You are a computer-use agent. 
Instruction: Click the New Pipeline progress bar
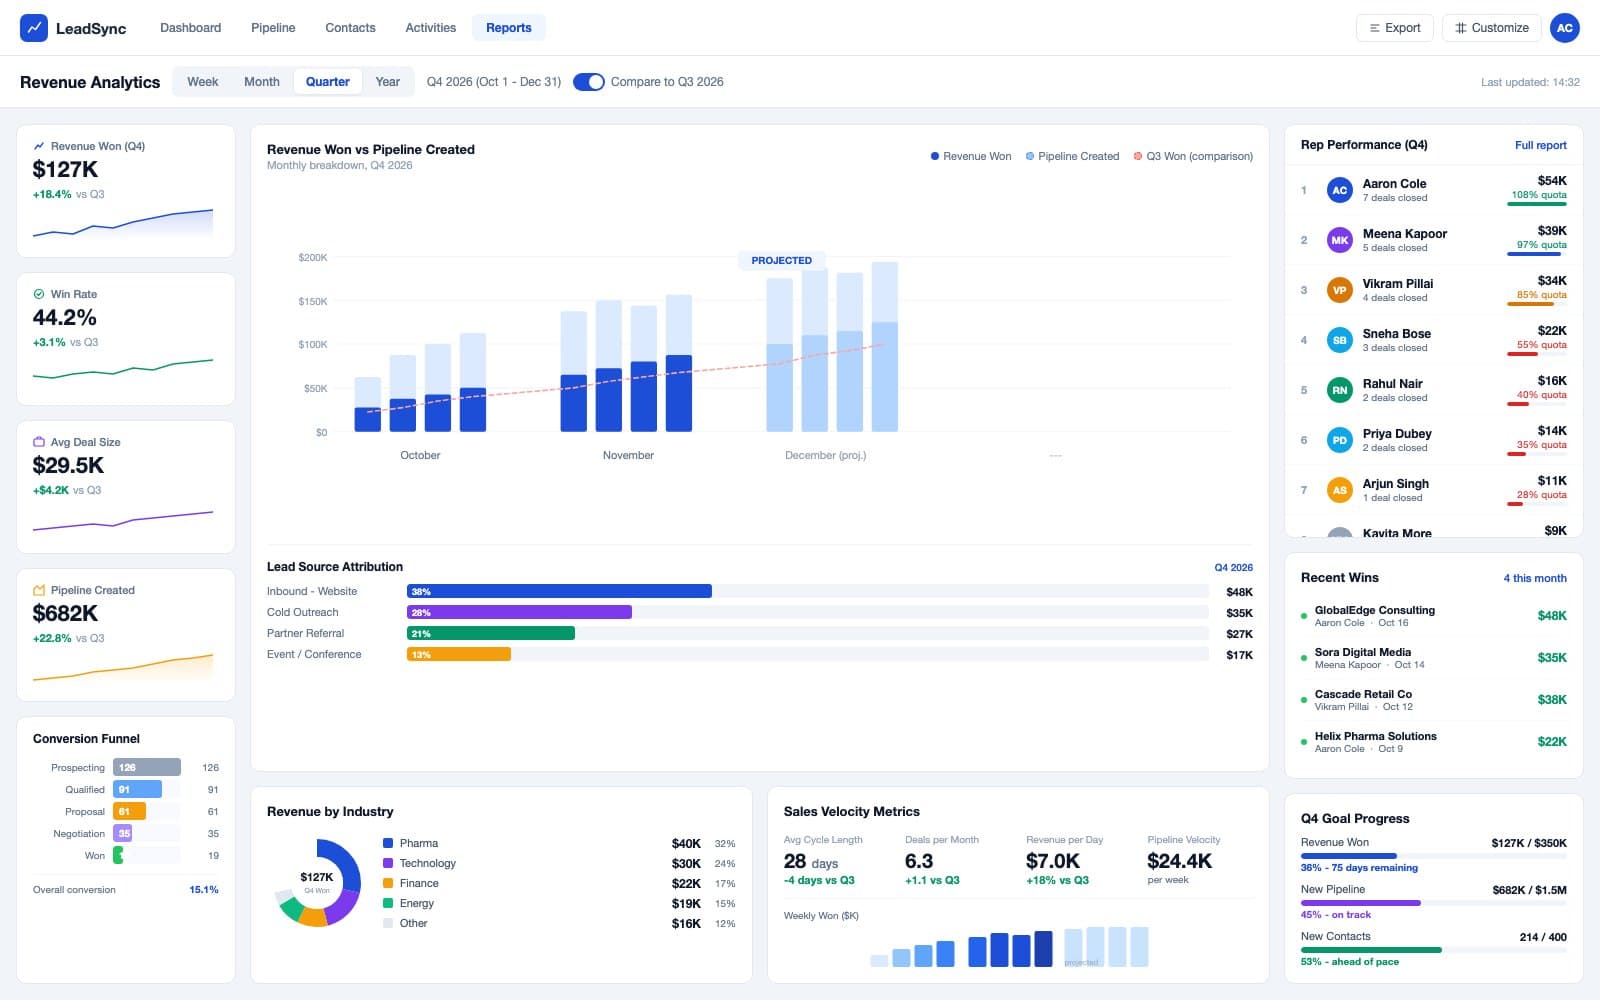pyautogui.click(x=1434, y=903)
